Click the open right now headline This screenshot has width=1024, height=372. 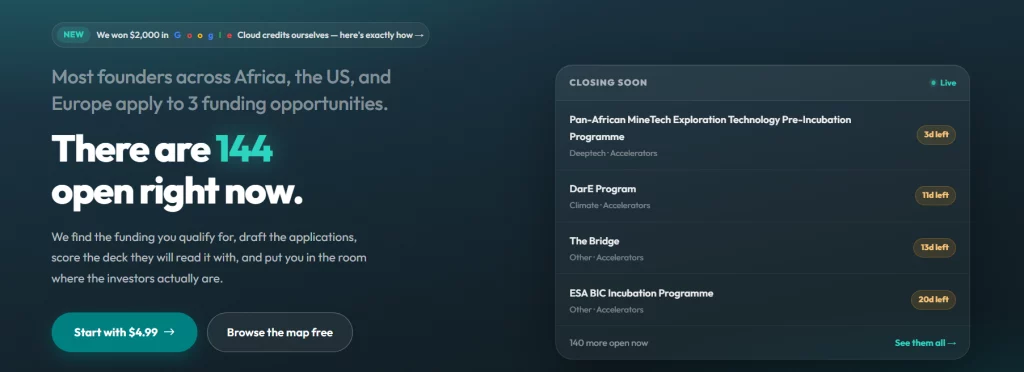[177, 192]
